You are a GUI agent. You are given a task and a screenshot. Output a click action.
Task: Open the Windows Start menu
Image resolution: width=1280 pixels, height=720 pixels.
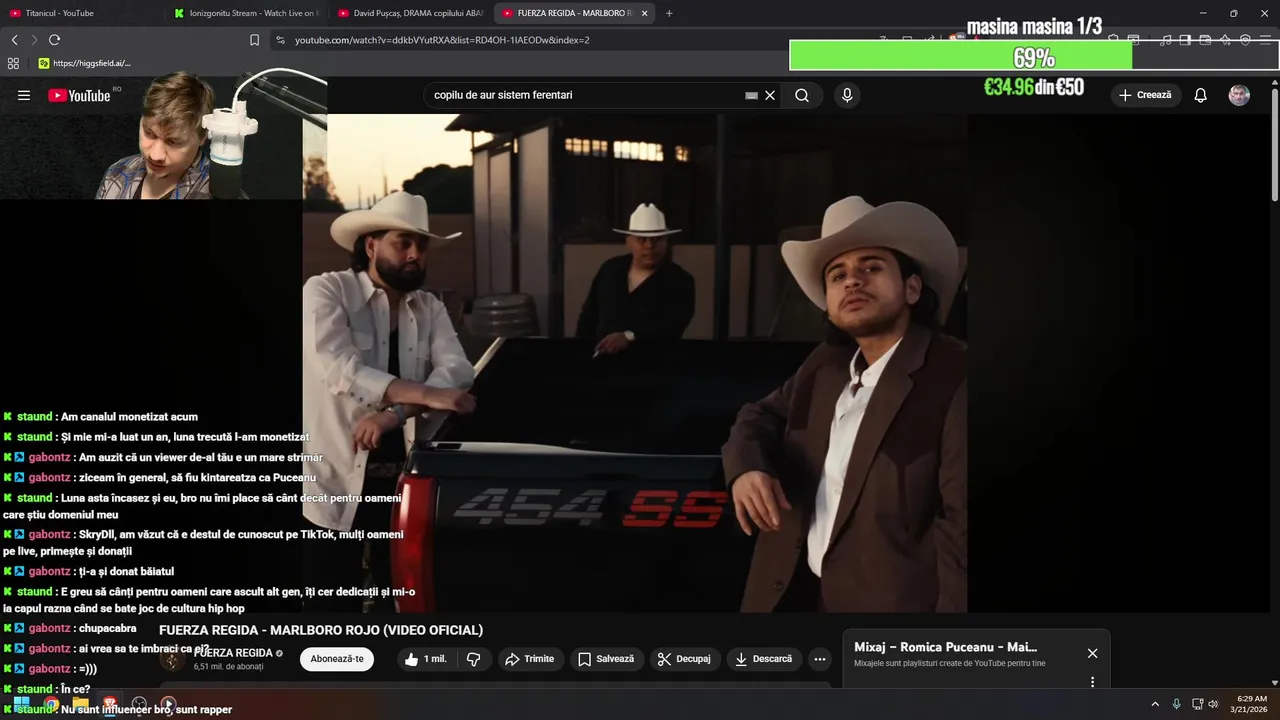pyautogui.click(x=21, y=704)
